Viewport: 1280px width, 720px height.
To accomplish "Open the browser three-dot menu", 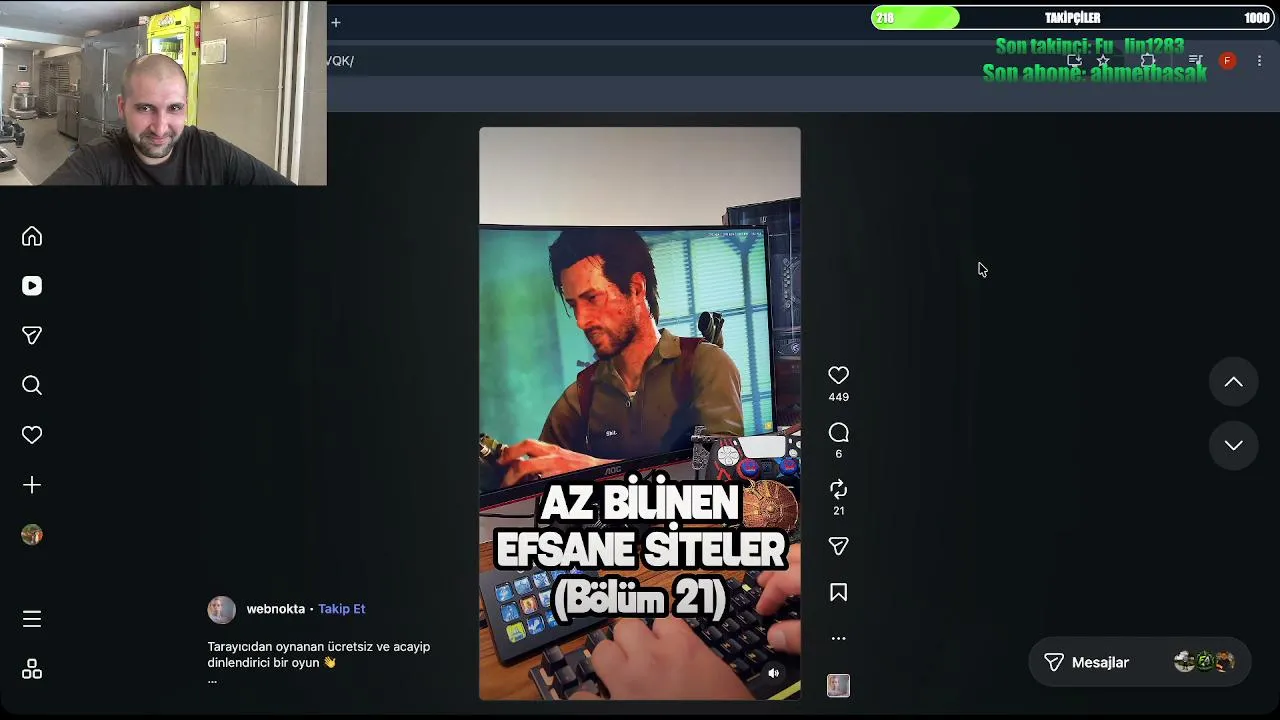I will point(1259,61).
